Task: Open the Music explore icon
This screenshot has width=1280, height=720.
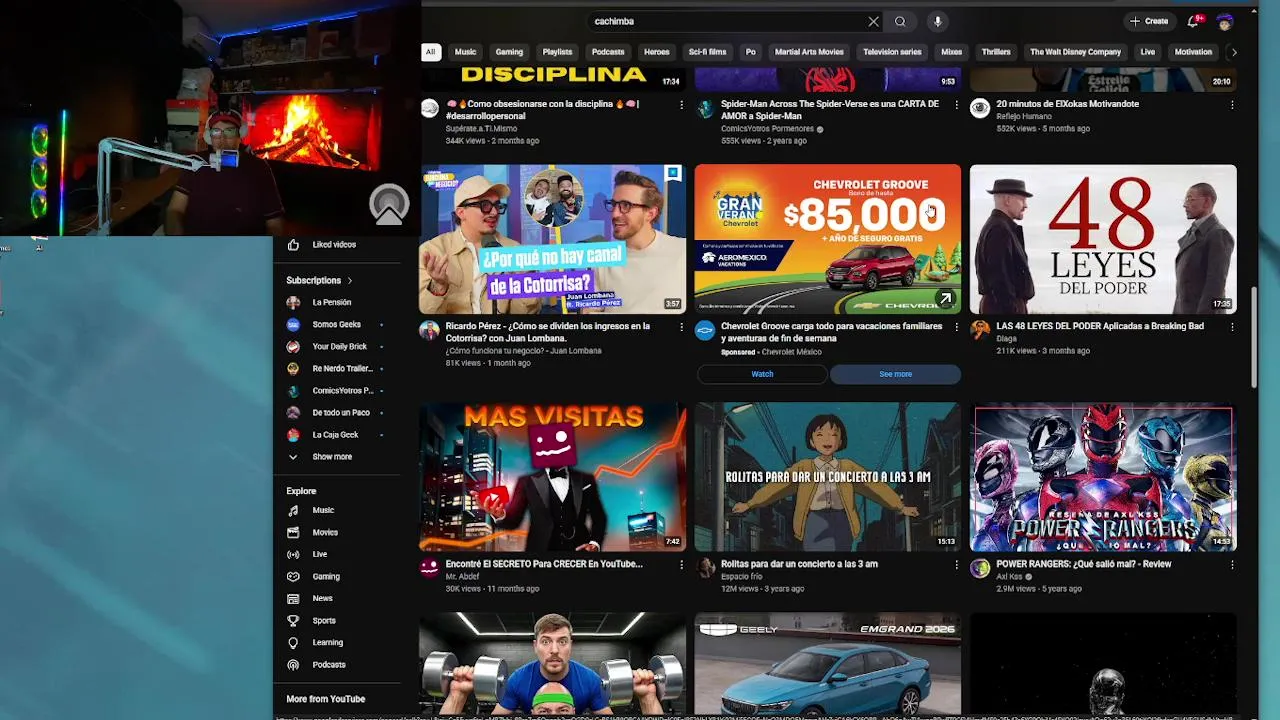Action: click(293, 511)
